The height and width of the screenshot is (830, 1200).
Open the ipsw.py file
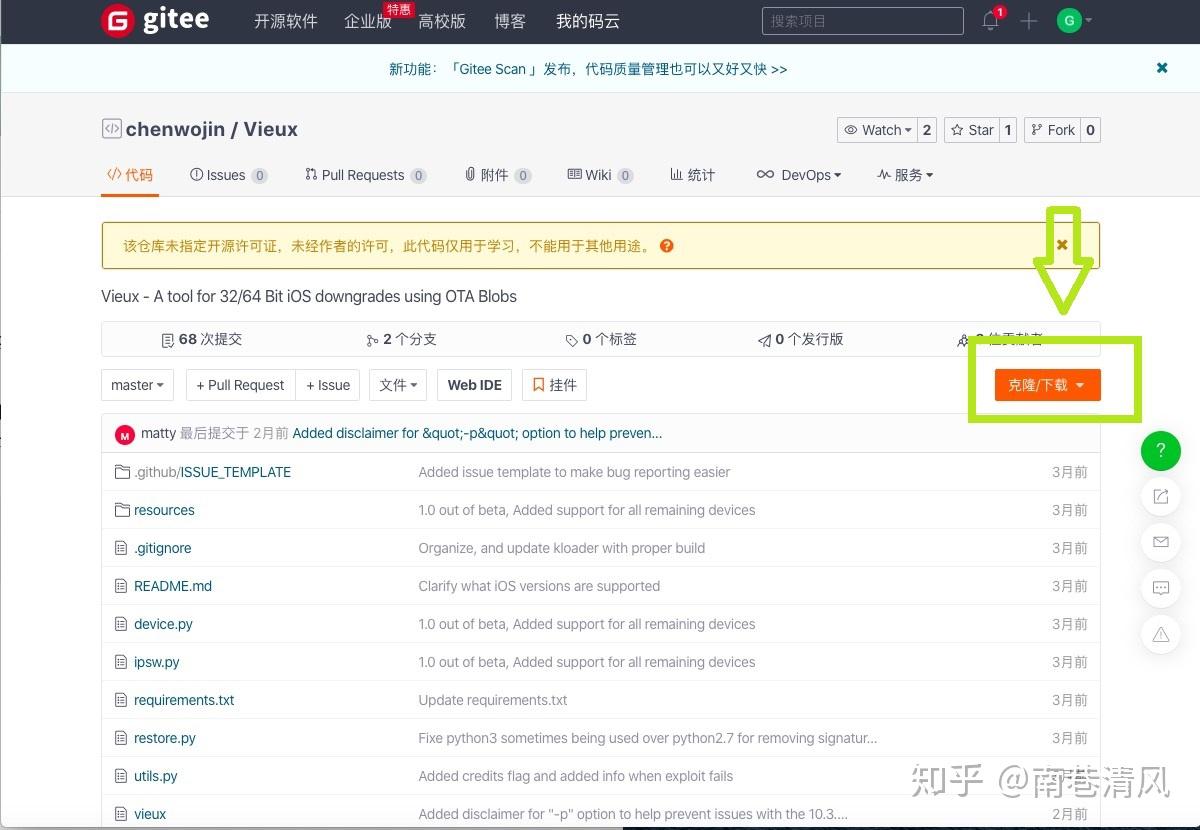[x=157, y=662]
